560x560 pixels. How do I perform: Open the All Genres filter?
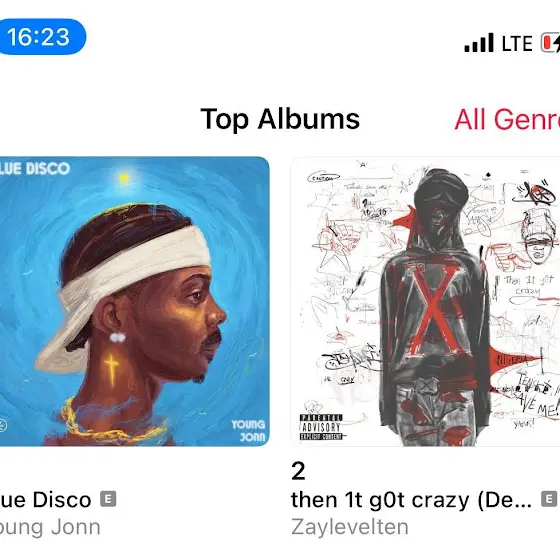[507, 119]
